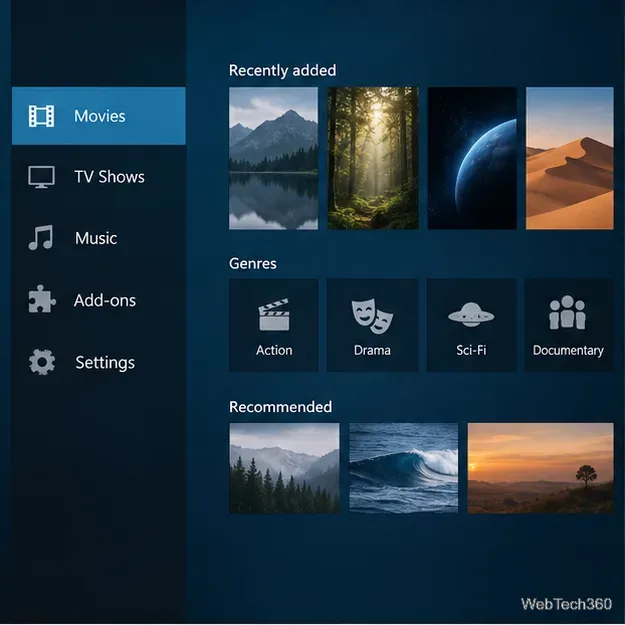Screen dimensions: 625x625
Task: Click the Music note icon
Action: pyautogui.click(x=41, y=238)
